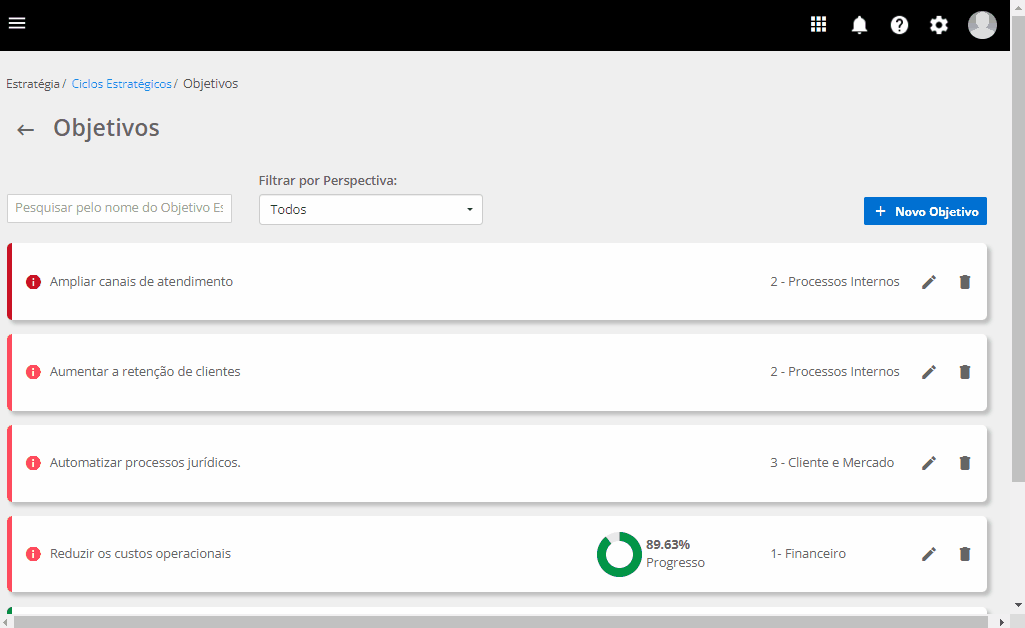The image size is (1025, 628).
Task: Click the 89.63% progress donut chart
Action: (619, 554)
